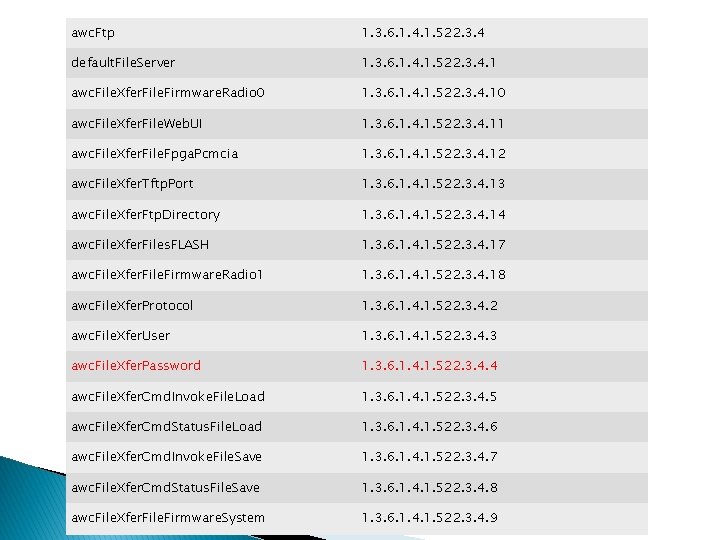Click awcFileXferCmdStatusFileLoad entry
720x540 pixels.
pos(167,427)
